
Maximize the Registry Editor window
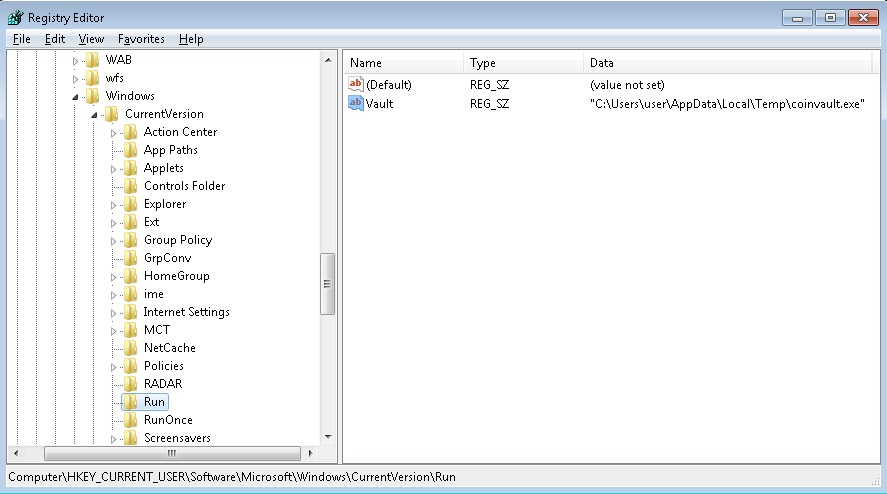pos(830,18)
